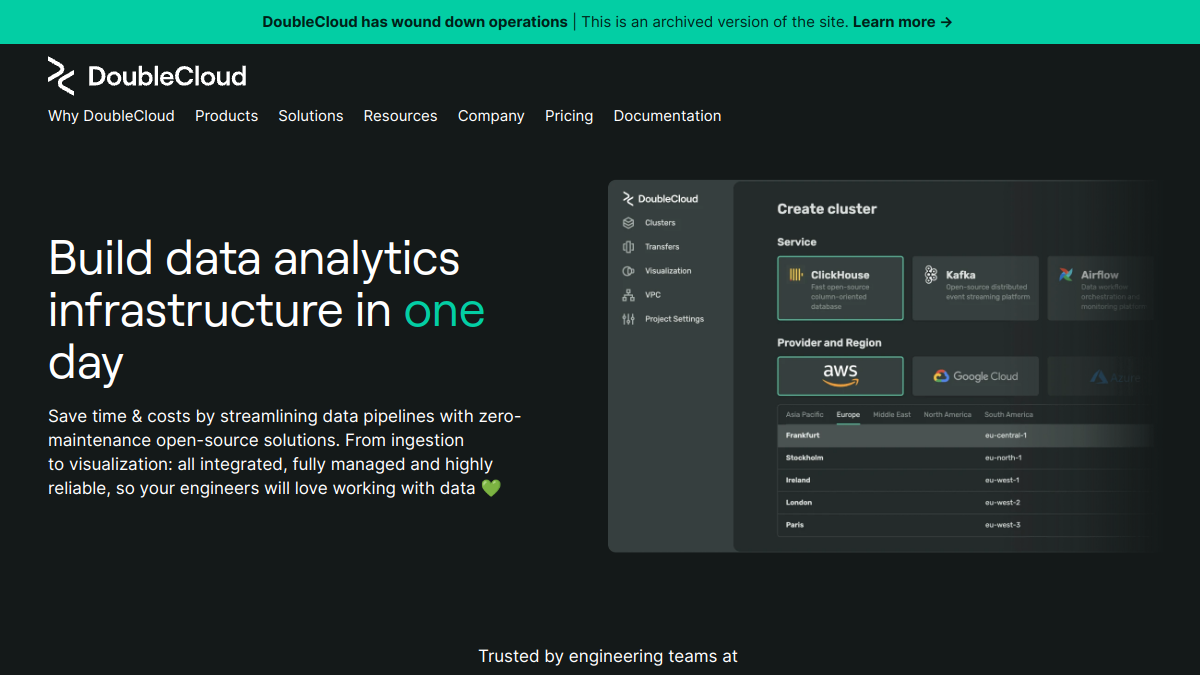The width and height of the screenshot is (1200, 675).
Task: Switch to the Asia Pacific region tab
Action: coord(805,415)
